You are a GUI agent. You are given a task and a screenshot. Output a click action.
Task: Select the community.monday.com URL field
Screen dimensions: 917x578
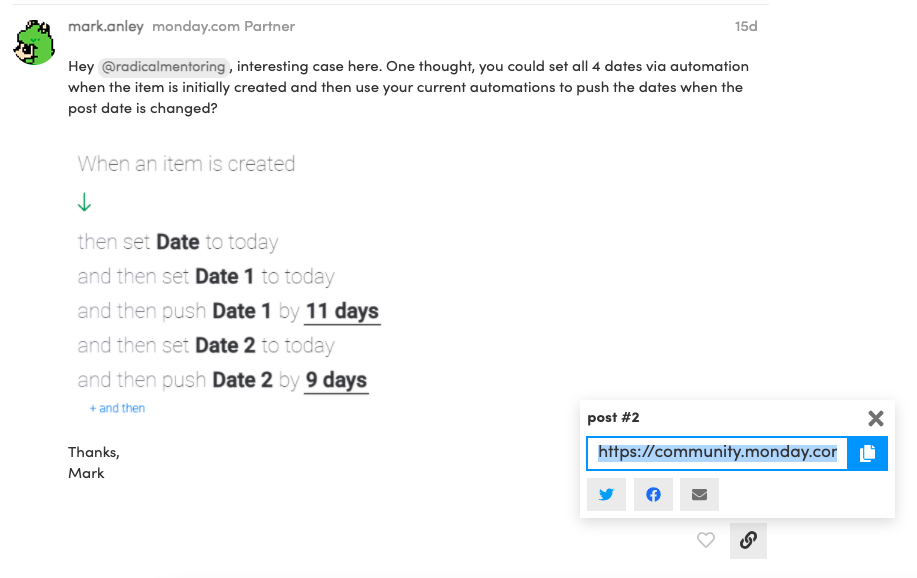[717, 452]
